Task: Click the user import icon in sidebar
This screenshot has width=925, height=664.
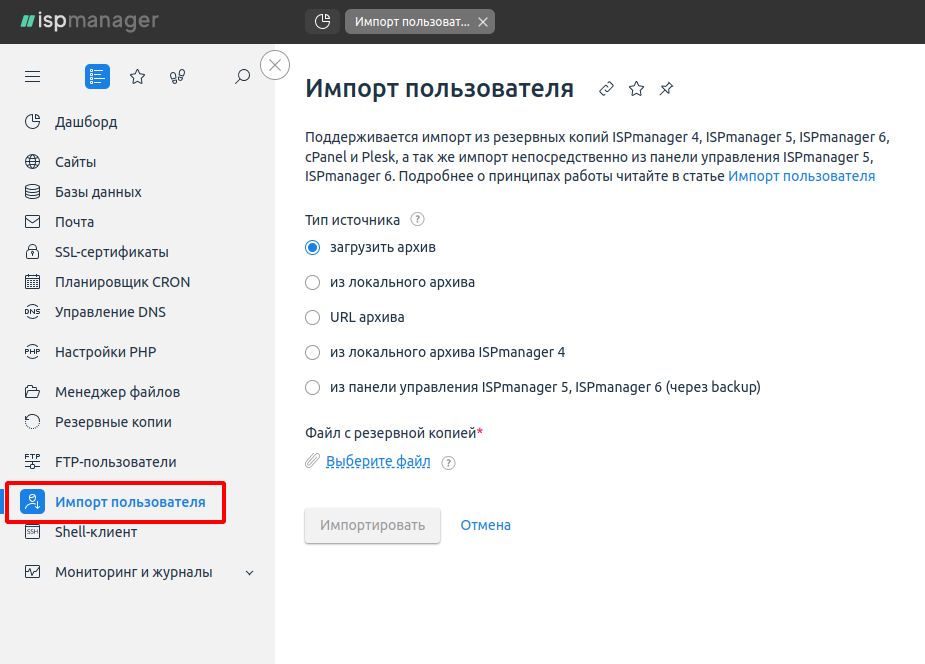Action: (32, 502)
